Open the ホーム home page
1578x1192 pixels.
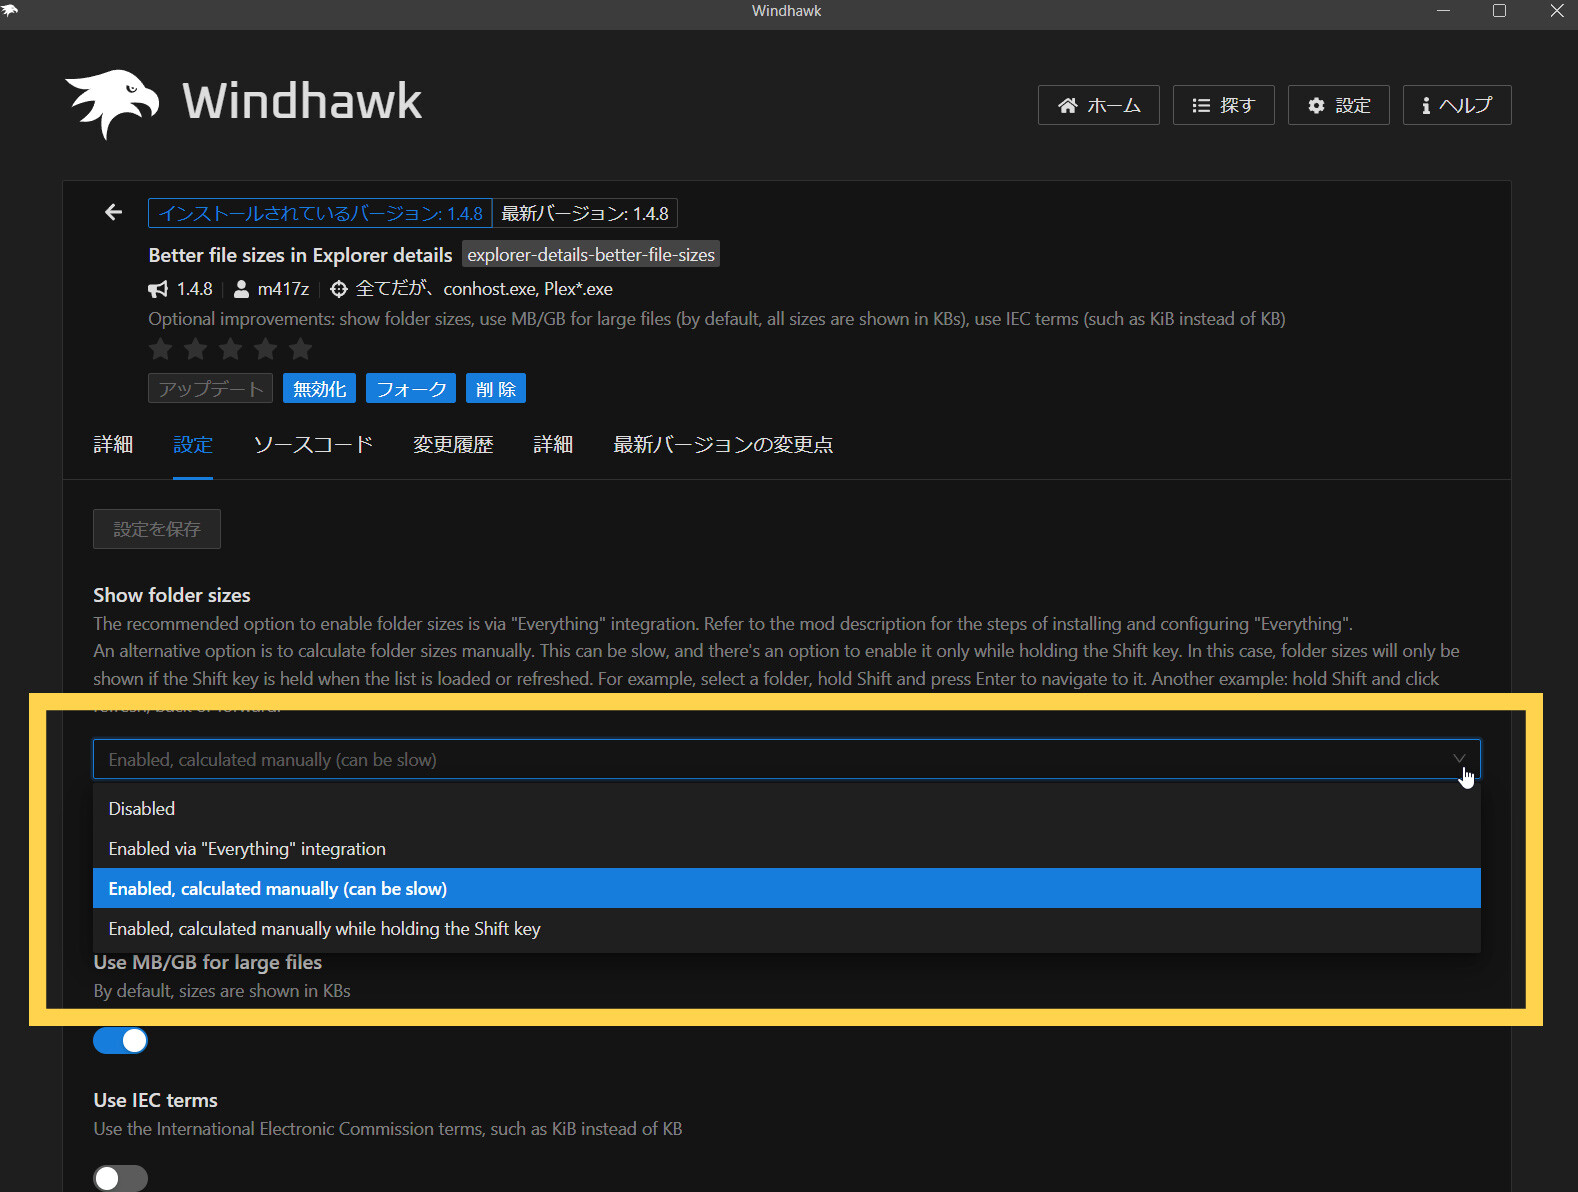coord(1098,105)
